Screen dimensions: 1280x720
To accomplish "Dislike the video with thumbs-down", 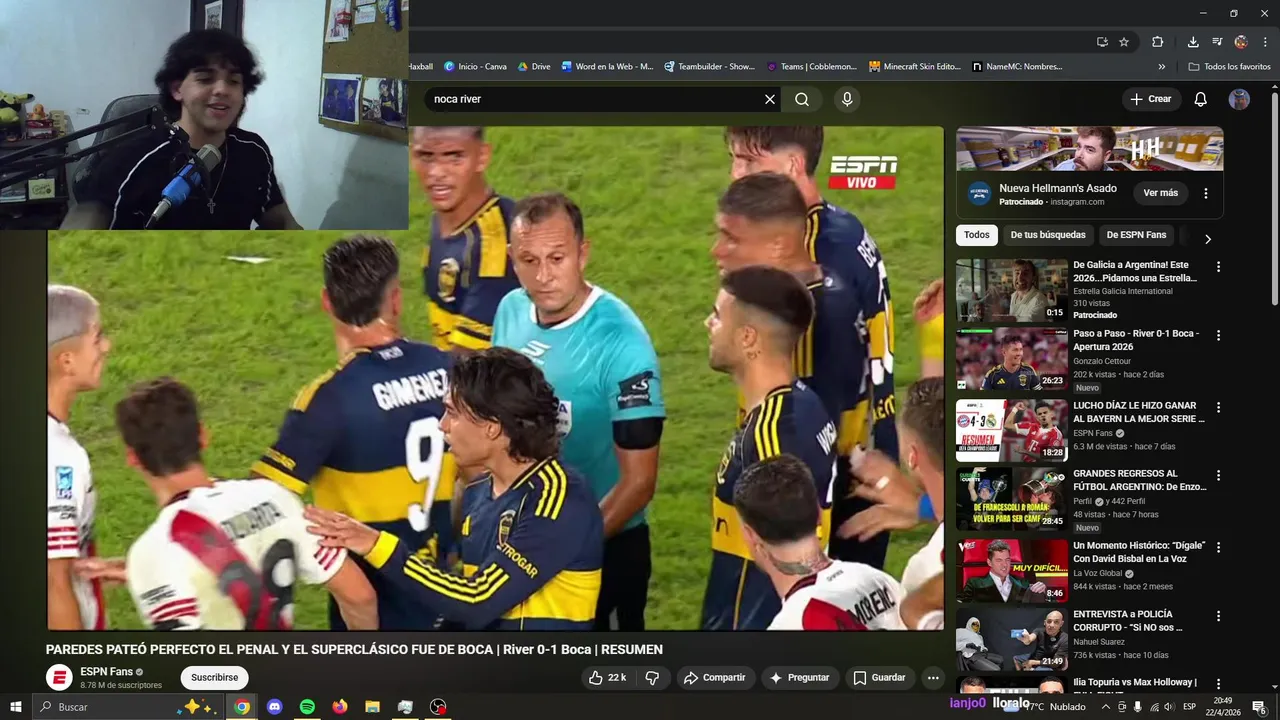I will pos(652,677).
